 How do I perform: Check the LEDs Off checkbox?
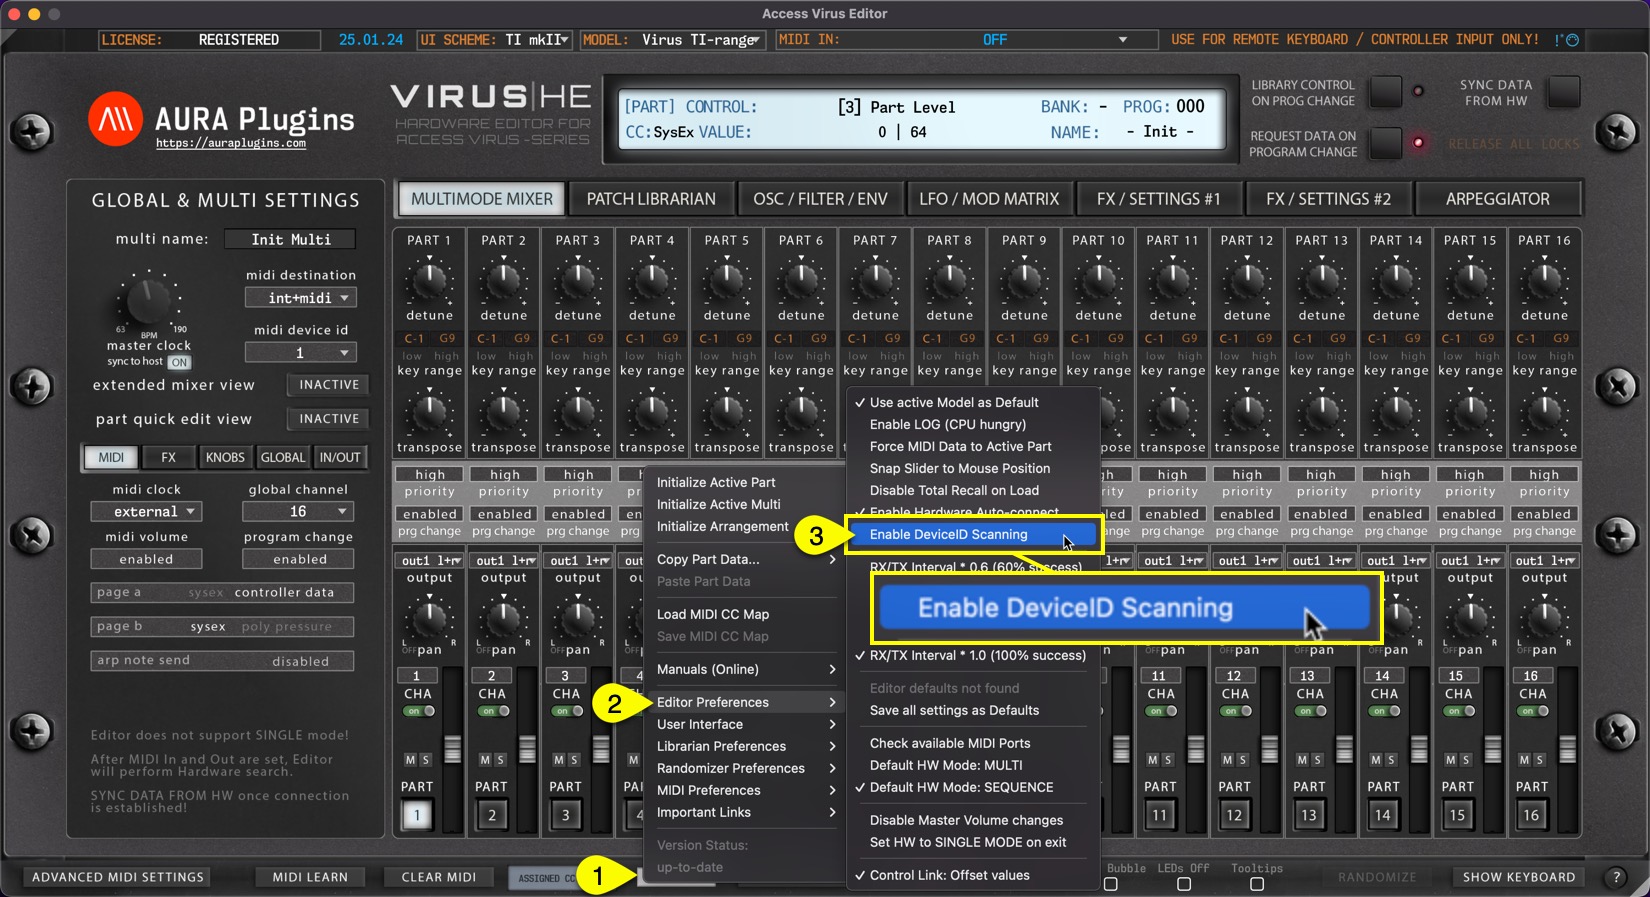(1184, 884)
